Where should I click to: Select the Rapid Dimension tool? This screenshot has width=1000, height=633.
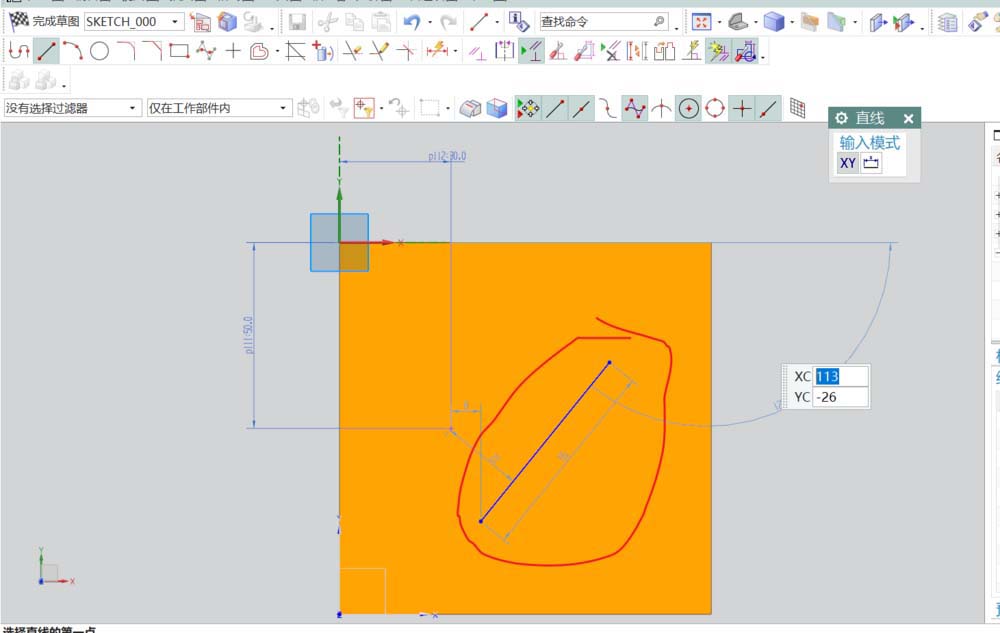pos(437,51)
